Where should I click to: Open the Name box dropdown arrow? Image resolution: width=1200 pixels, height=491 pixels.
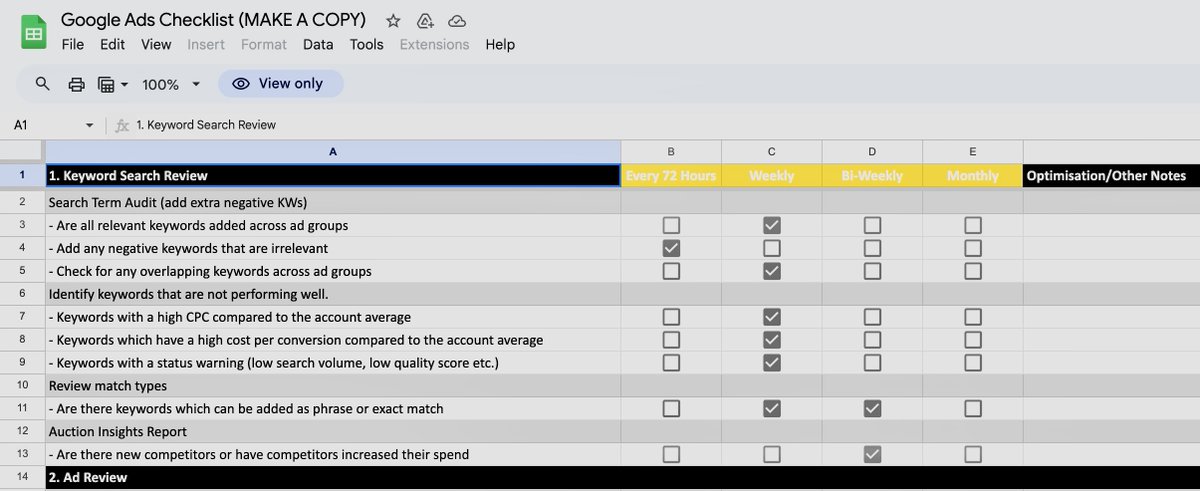[x=90, y=125]
